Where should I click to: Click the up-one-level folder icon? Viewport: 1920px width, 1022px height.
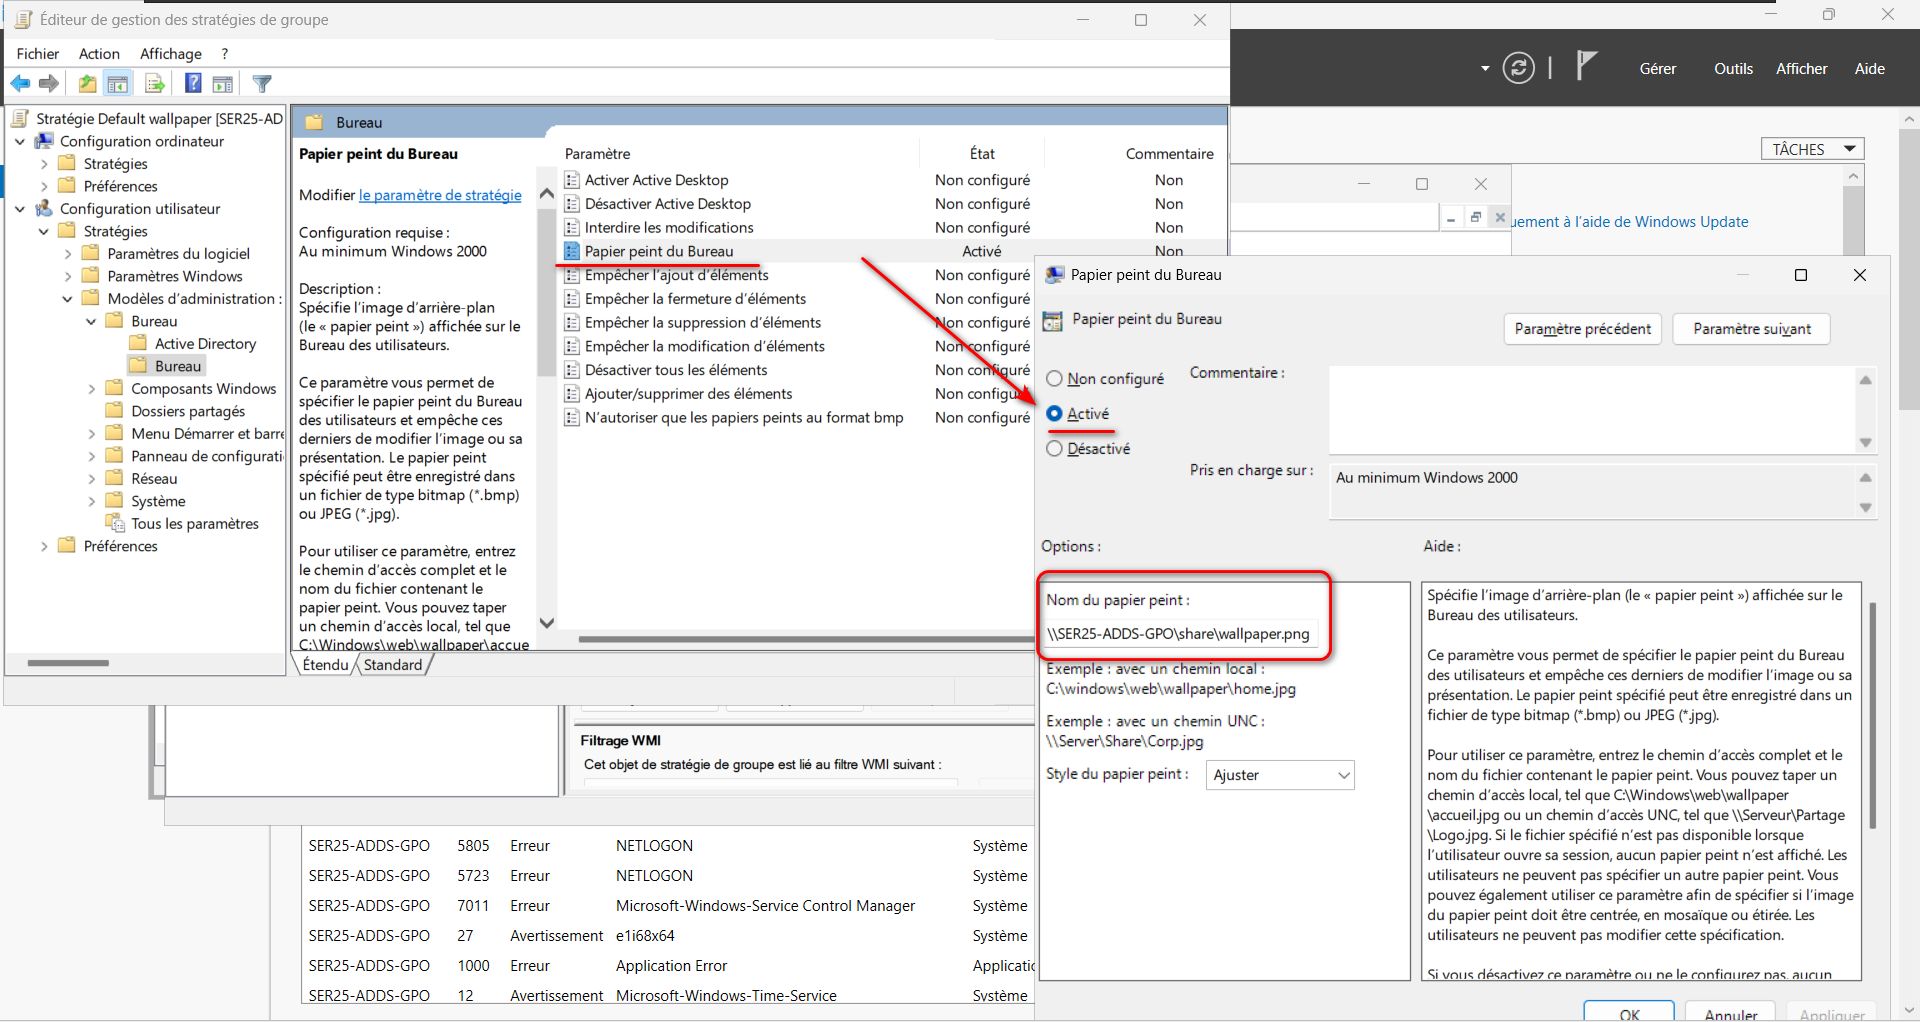(88, 84)
